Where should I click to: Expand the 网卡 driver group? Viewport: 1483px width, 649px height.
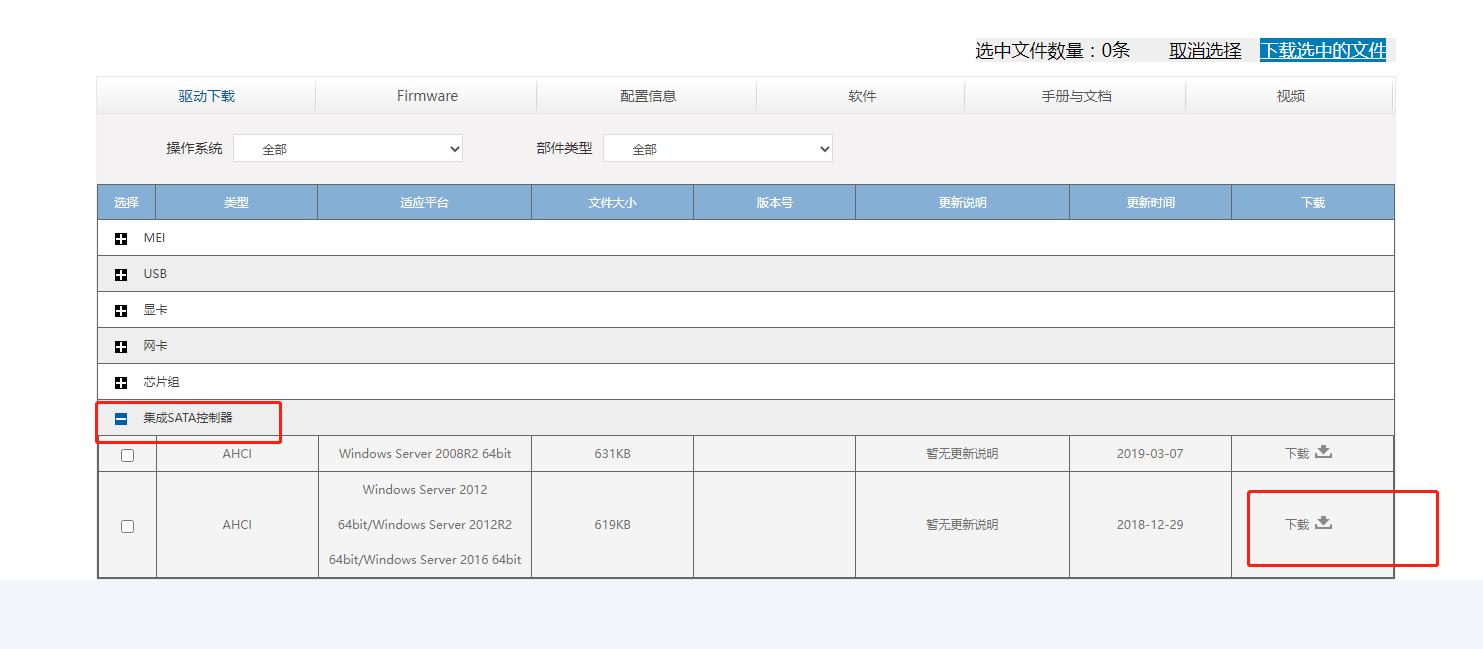click(121, 347)
